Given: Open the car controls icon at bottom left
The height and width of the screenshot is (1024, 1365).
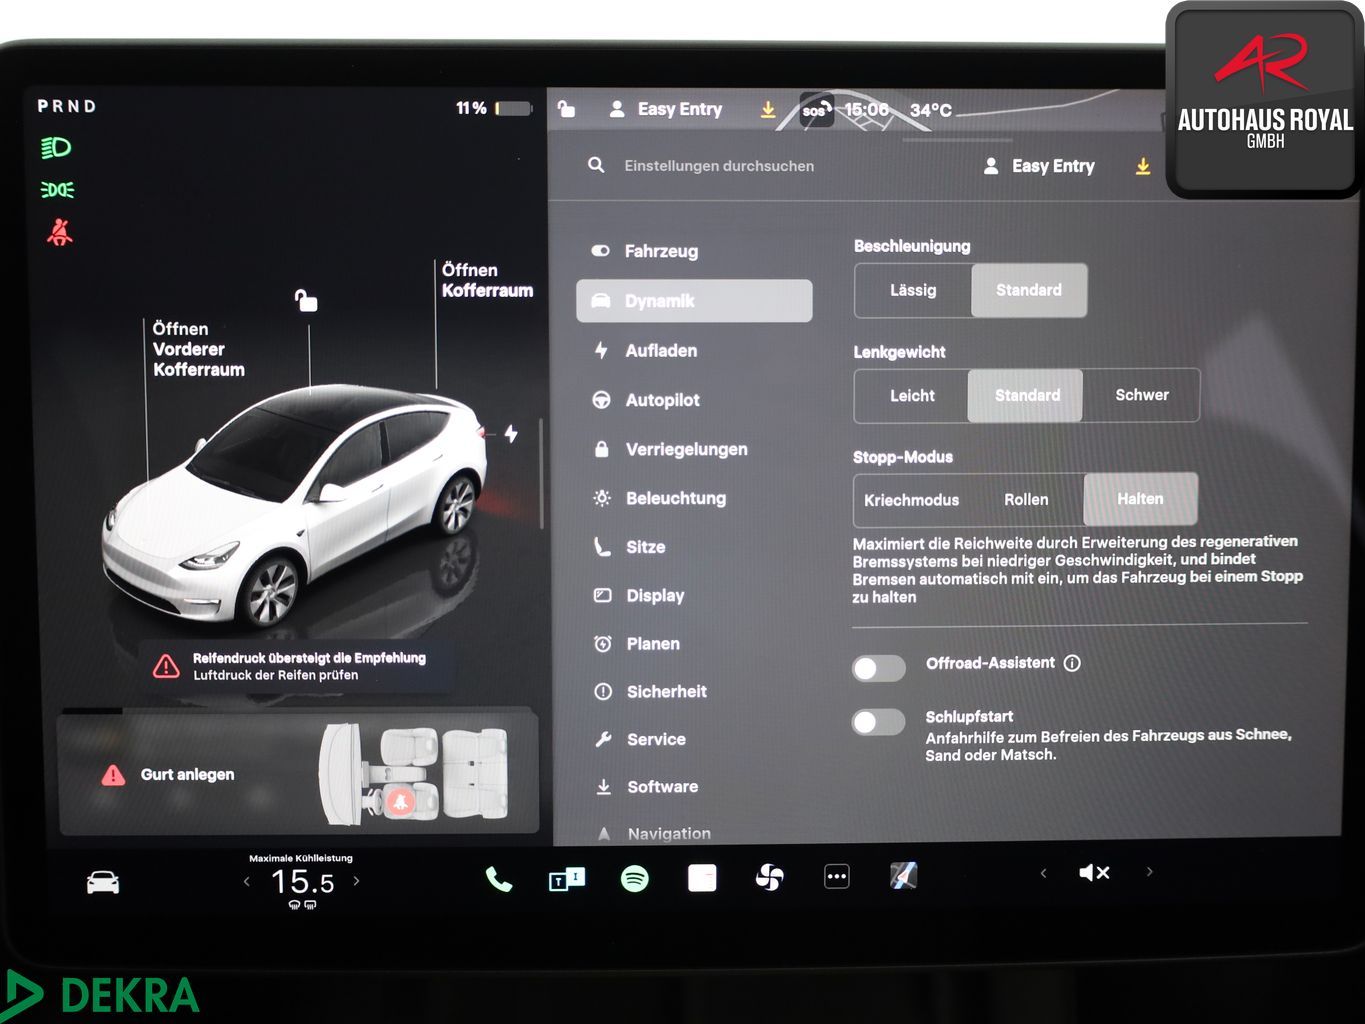Looking at the screenshot, I should (x=103, y=882).
